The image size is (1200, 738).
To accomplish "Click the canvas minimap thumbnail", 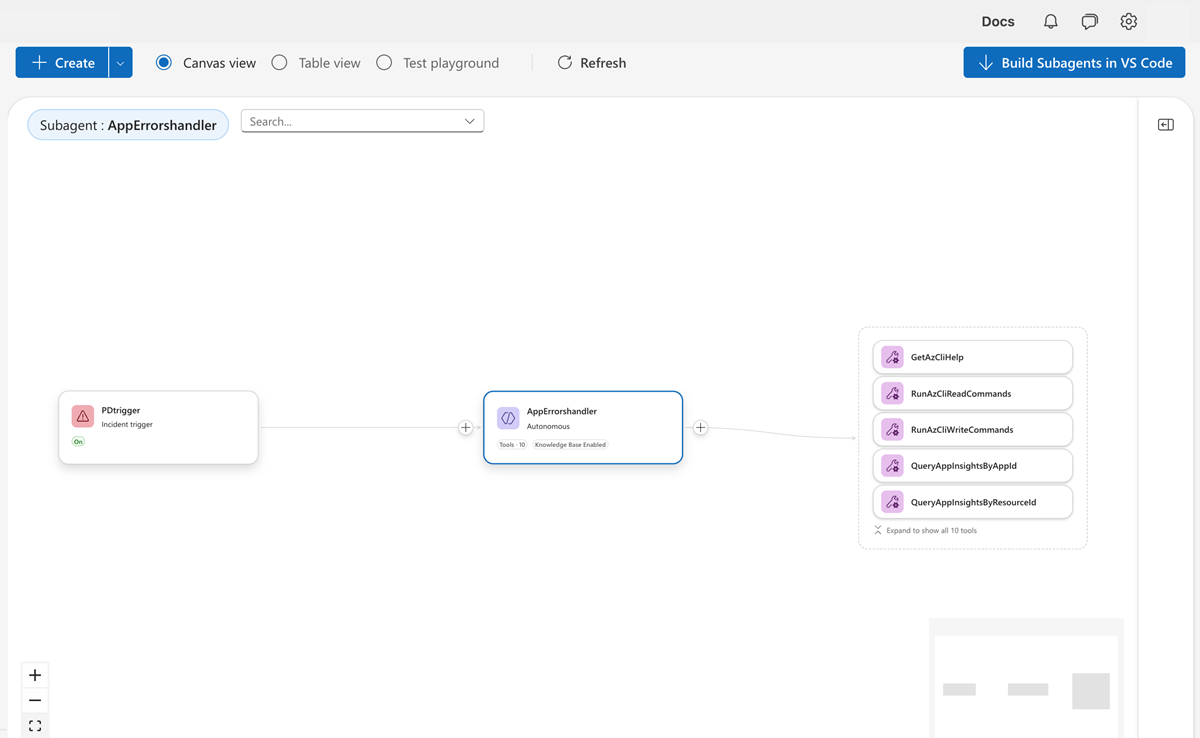I will (x=1026, y=678).
